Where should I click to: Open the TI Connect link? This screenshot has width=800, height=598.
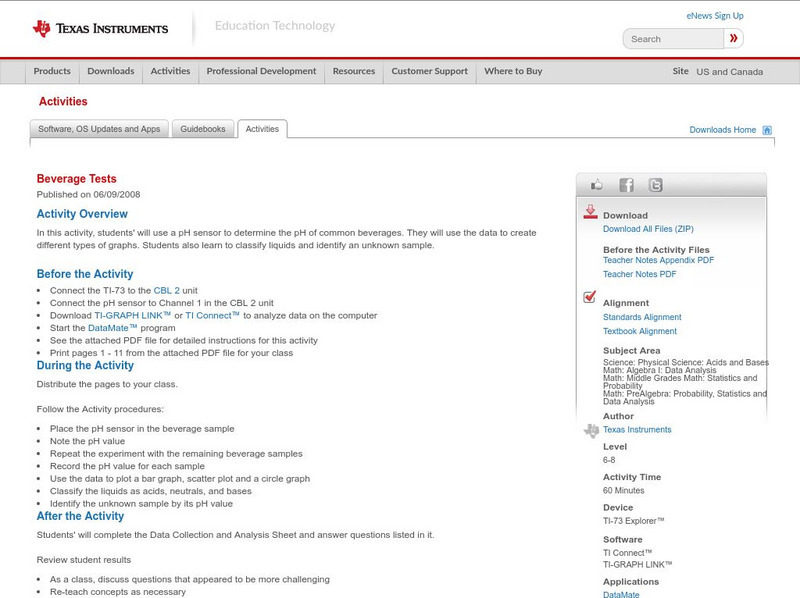[212, 315]
